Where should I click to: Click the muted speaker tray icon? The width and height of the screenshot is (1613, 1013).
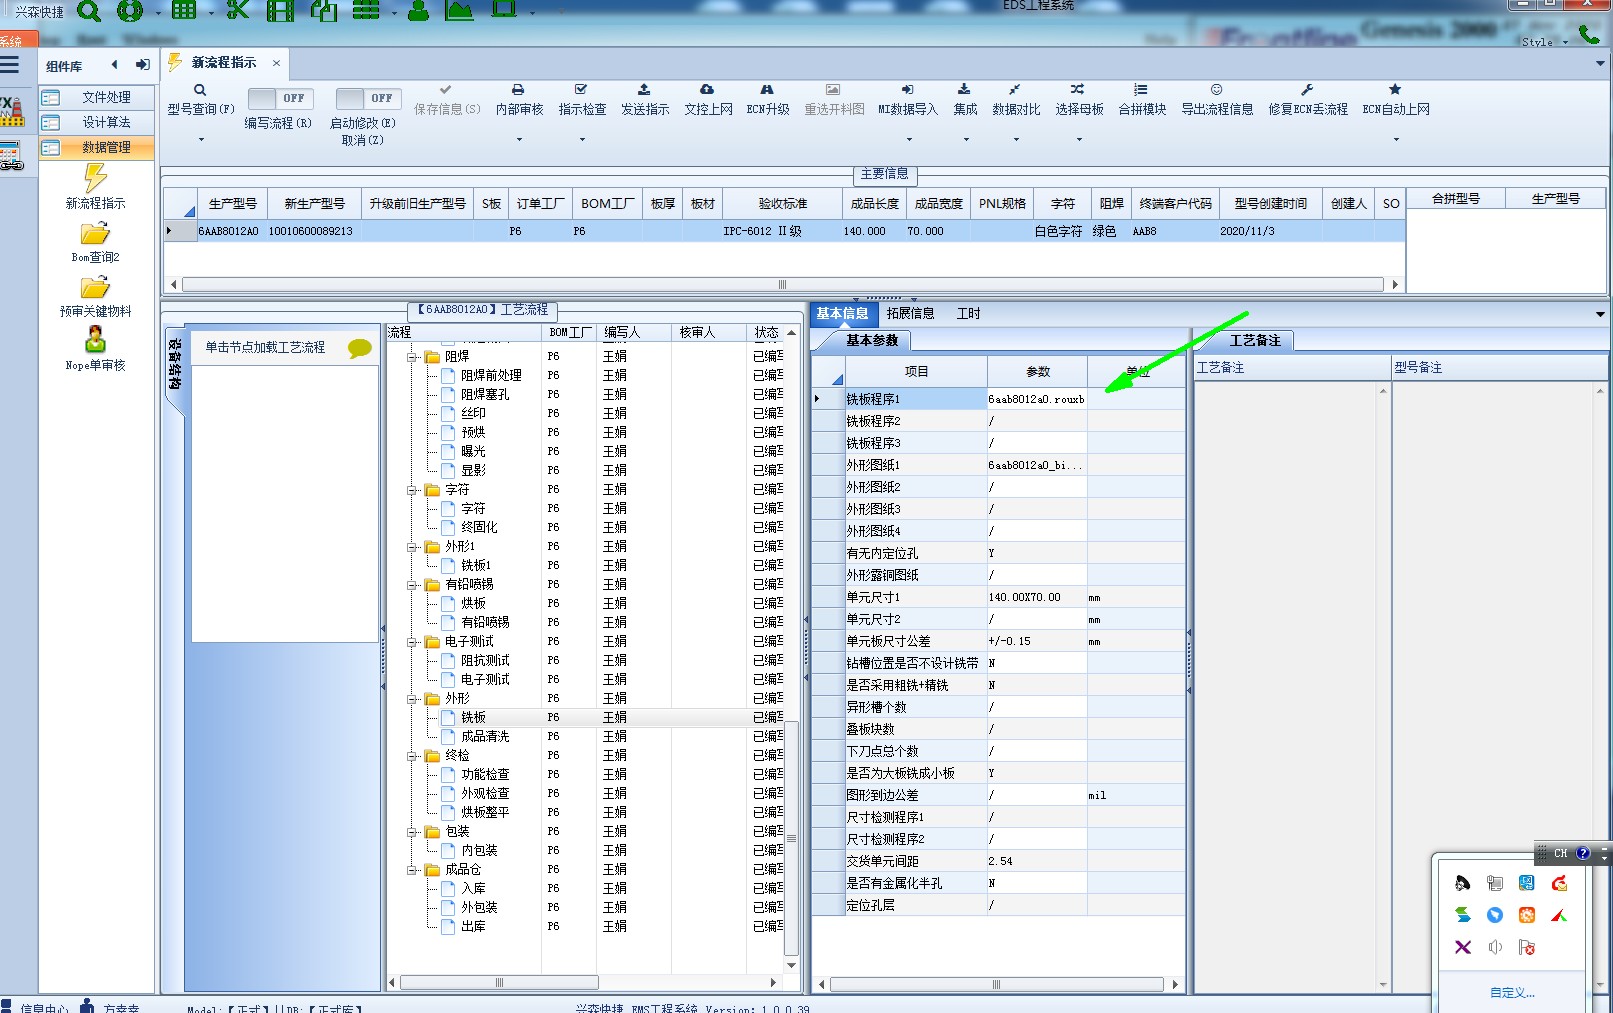click(x=1495, y=947)
